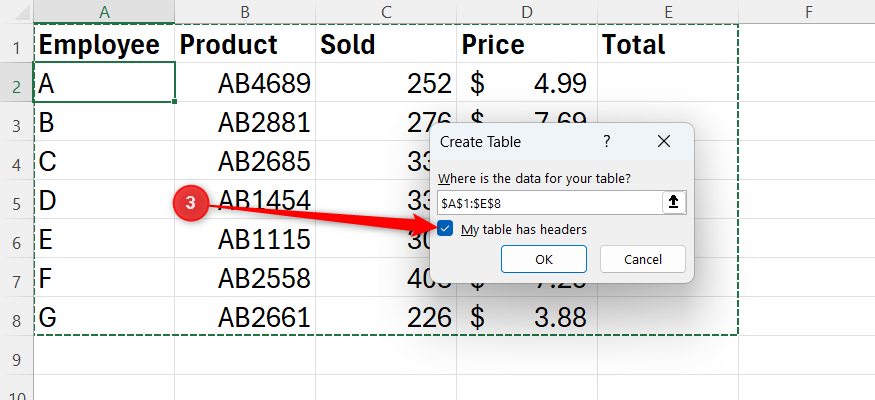Select the Price value 3.88
This screenshot has width=875, height=400.
point(527,317)
